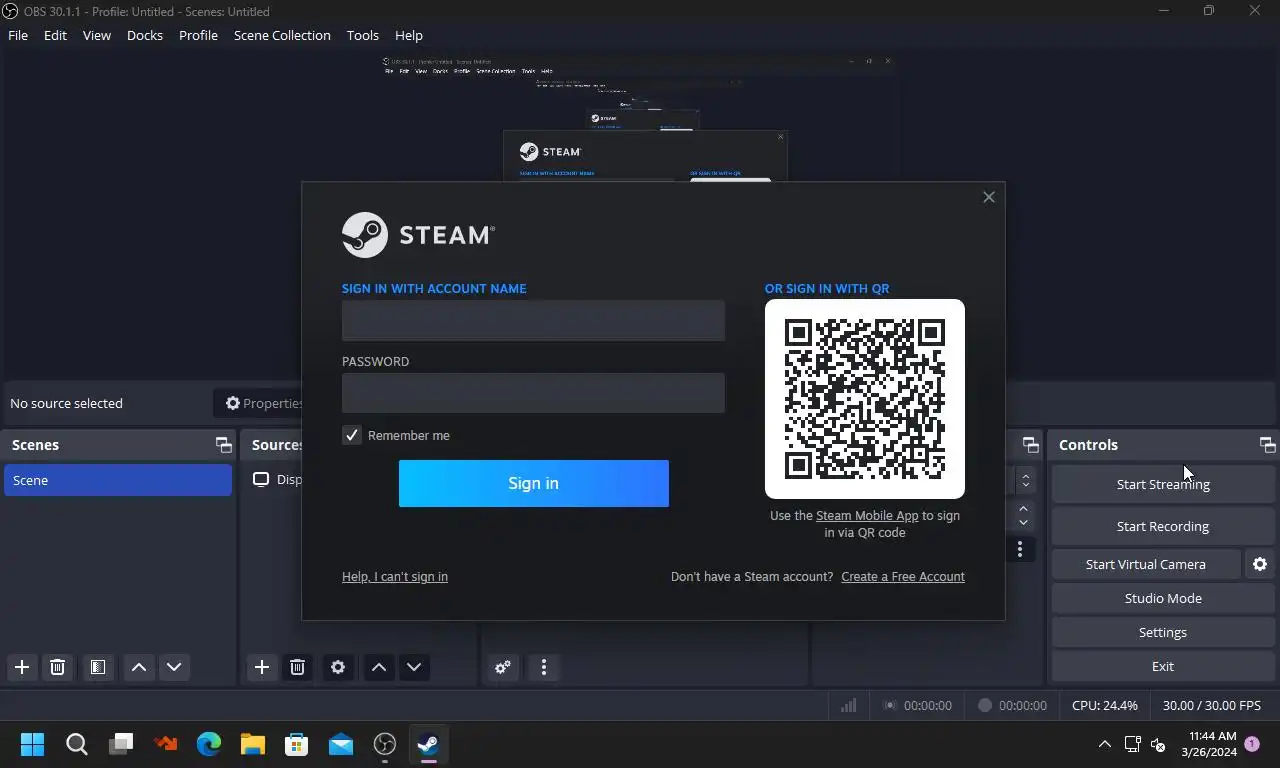Click the CPU: 24.4% status readout
1280x768 pixels.
[x=1105, y=705]
